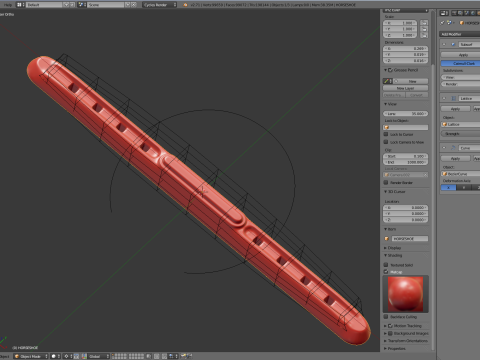Adjust the Clip Start value slider
480x360 pixels.
(x=405, y=156)
